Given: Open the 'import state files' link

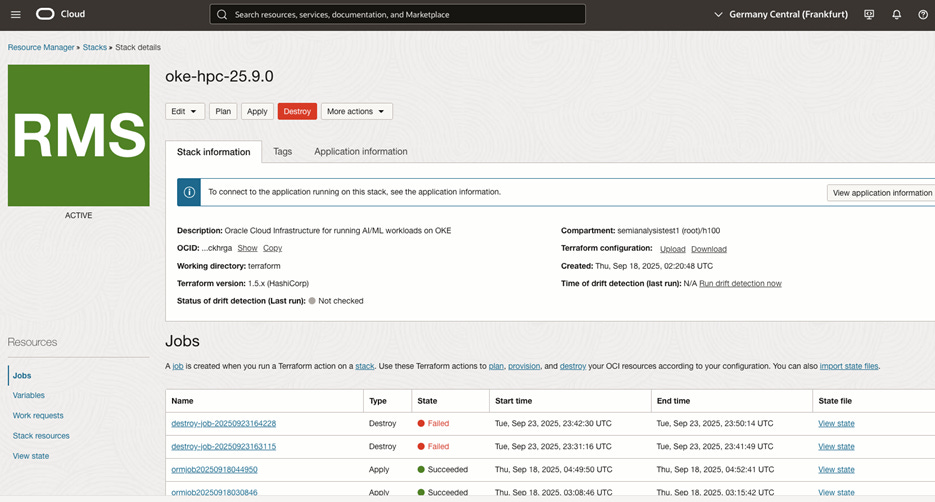Looking at the screenshot, I should 849,366.
